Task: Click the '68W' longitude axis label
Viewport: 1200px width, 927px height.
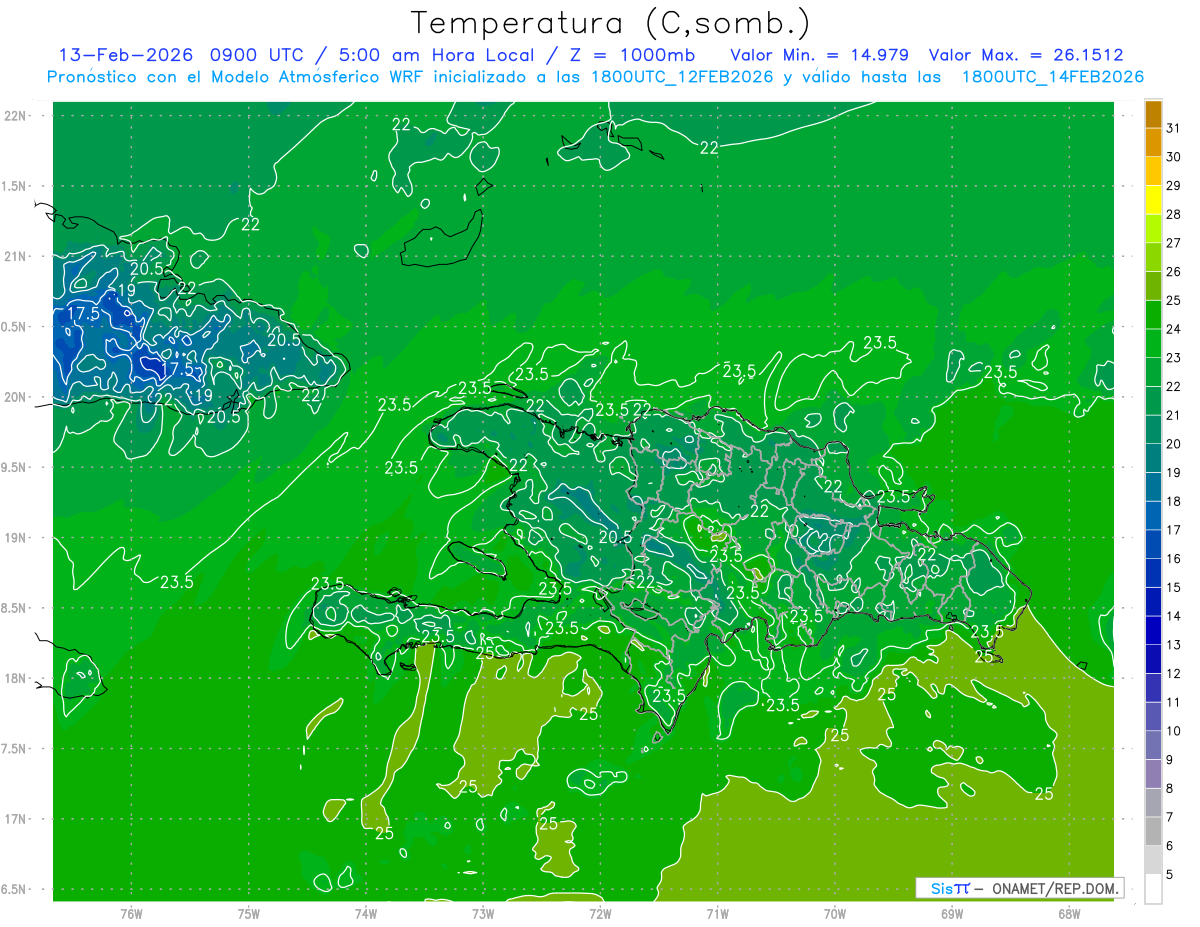Action: pos(1069,914)
